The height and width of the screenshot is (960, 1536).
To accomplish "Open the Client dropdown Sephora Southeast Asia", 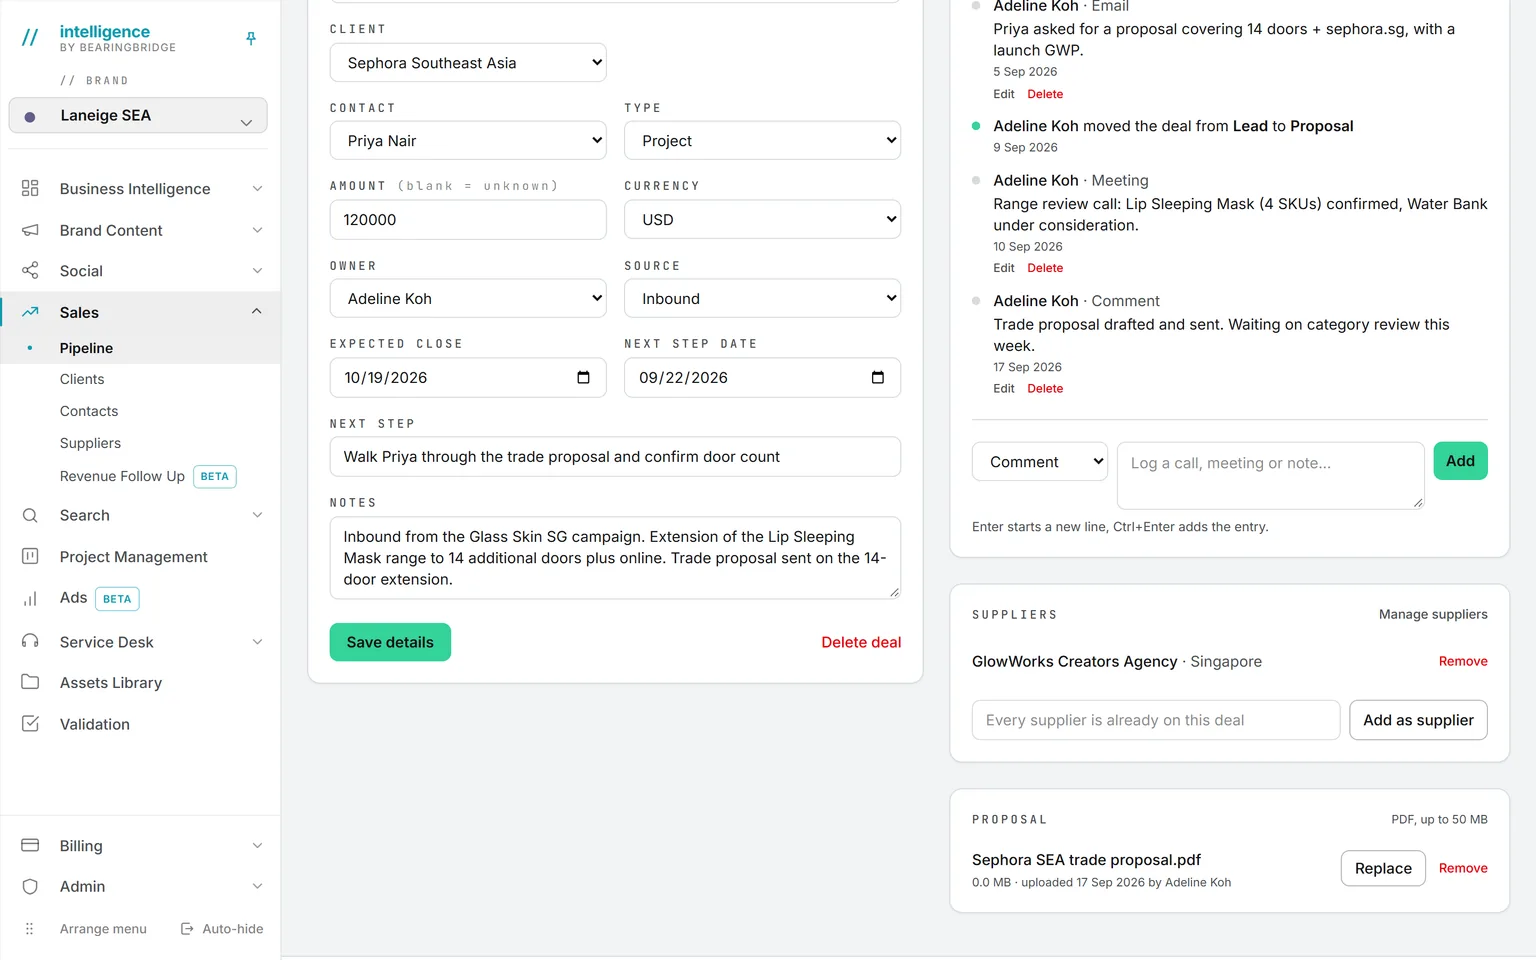I will click(x=468, y=62).
